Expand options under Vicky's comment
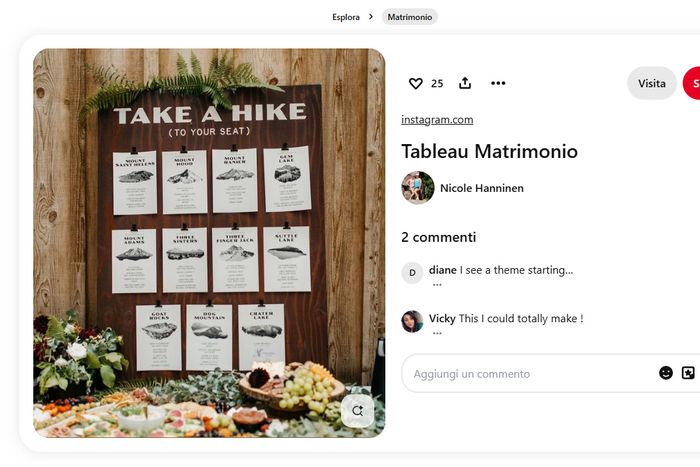Image resolution: width=700 pixels, height=467 pixels. pyautogui.click(x=437, y=333)
